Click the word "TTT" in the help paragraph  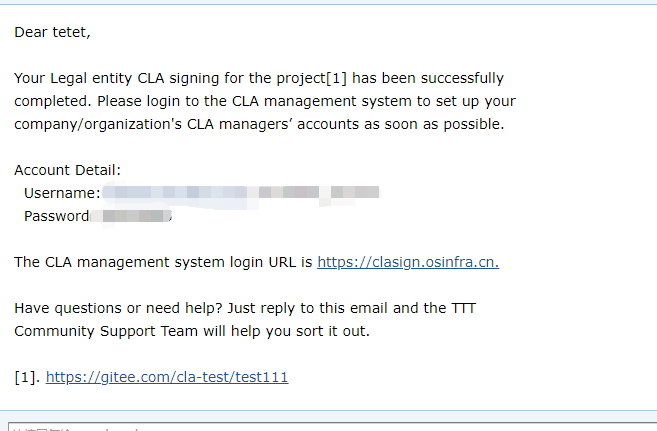(461, 308)
